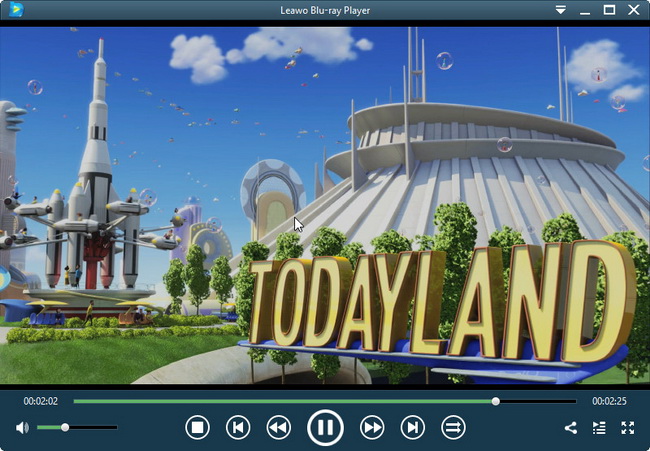650x451 pixels.
Task: Click the seek bar progress handle
Action: (495, 401)
